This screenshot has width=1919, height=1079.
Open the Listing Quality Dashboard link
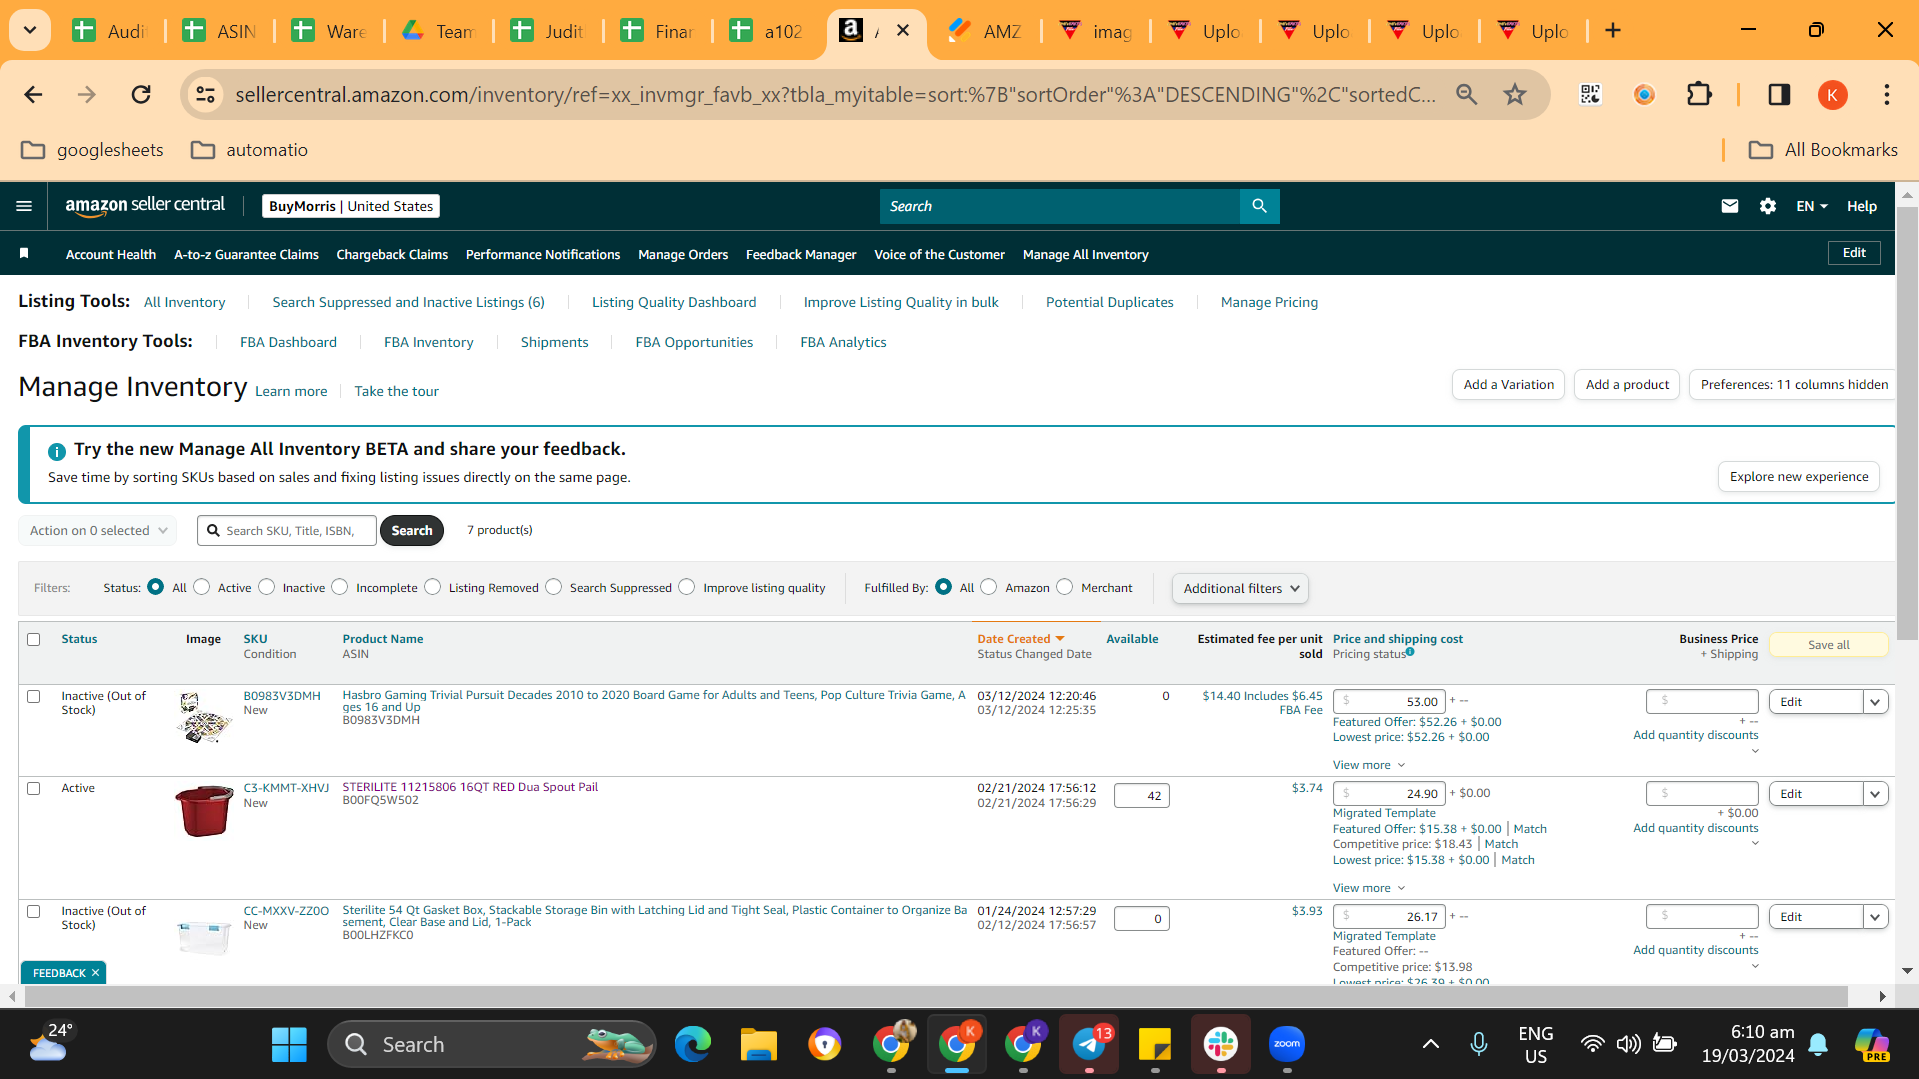(x=674, y=302)
